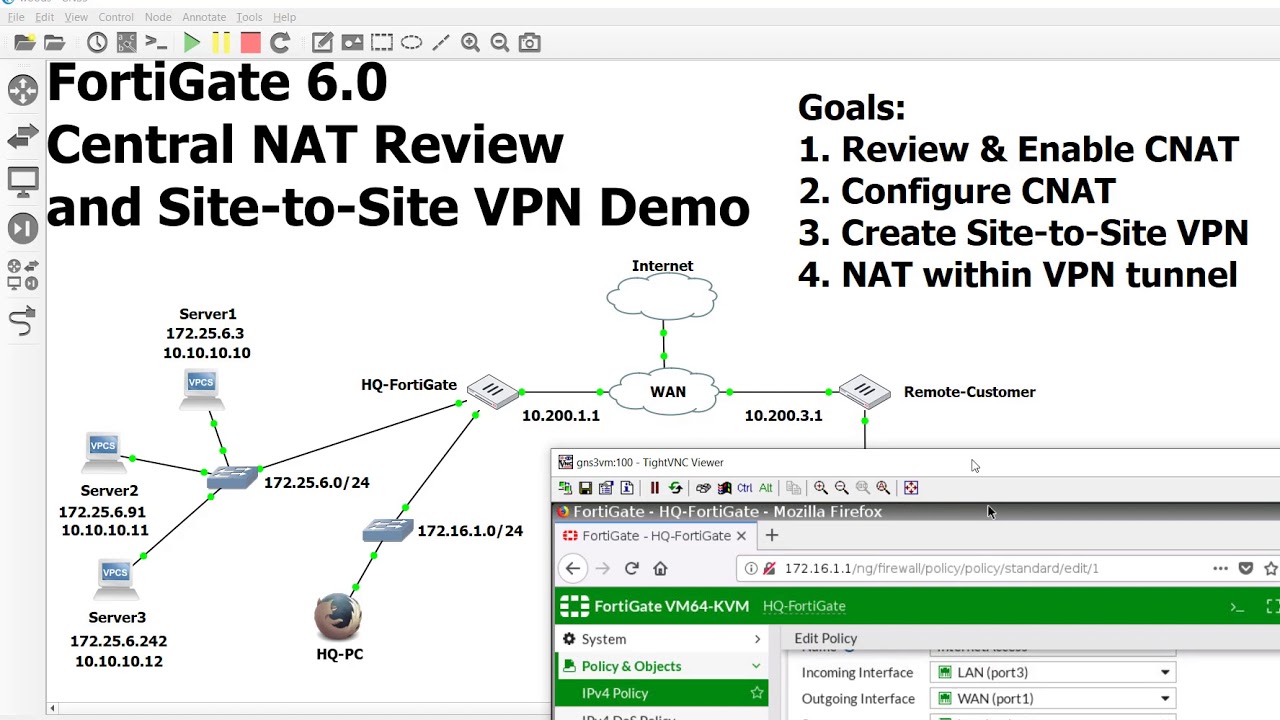Browse end devices monitor icon

pos(22,182)
